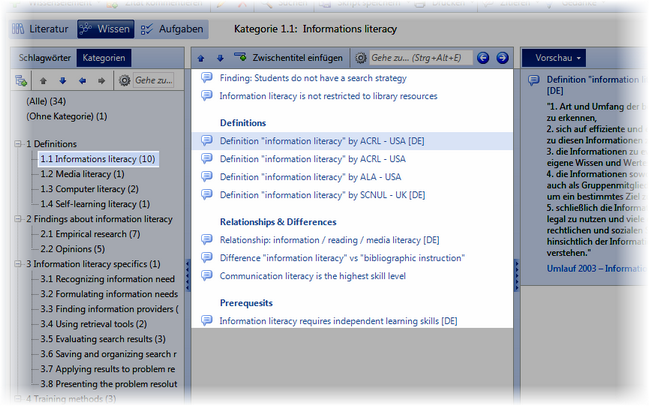Promote category with blue left arrow

[x=82, y=81]
